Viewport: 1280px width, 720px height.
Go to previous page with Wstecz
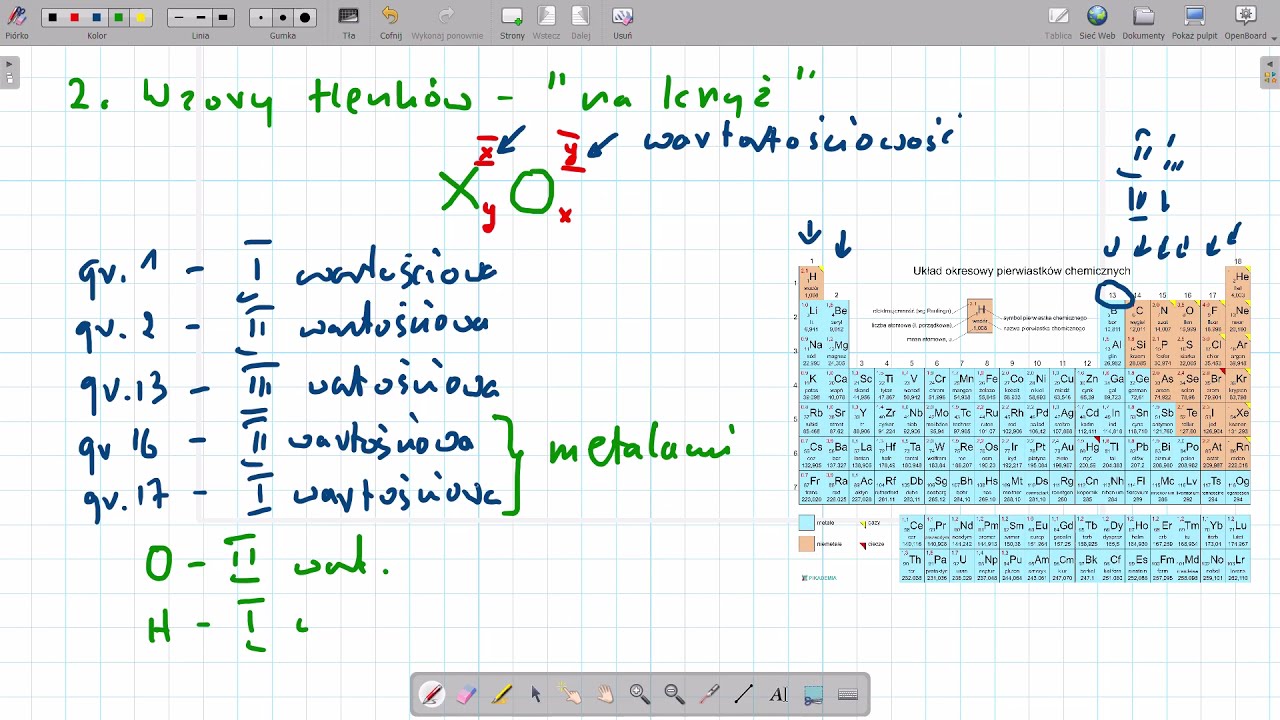point(546,21)
